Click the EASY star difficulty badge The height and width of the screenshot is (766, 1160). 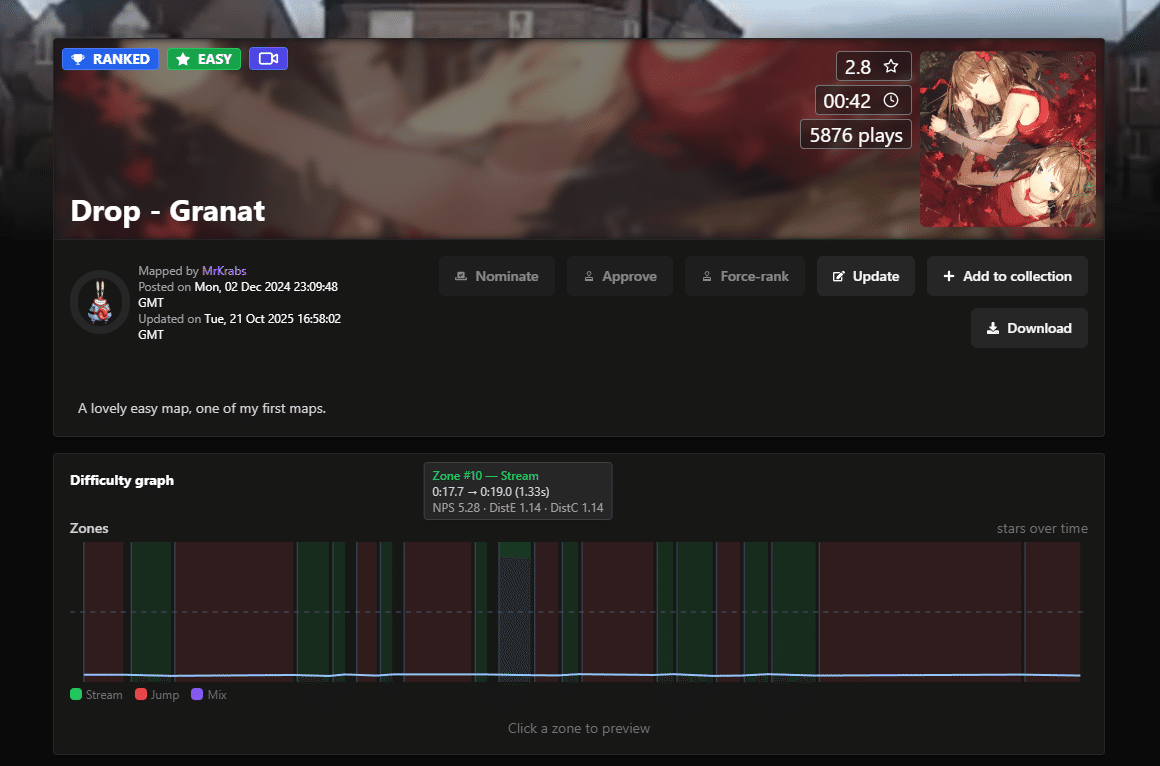pos(204,59)
